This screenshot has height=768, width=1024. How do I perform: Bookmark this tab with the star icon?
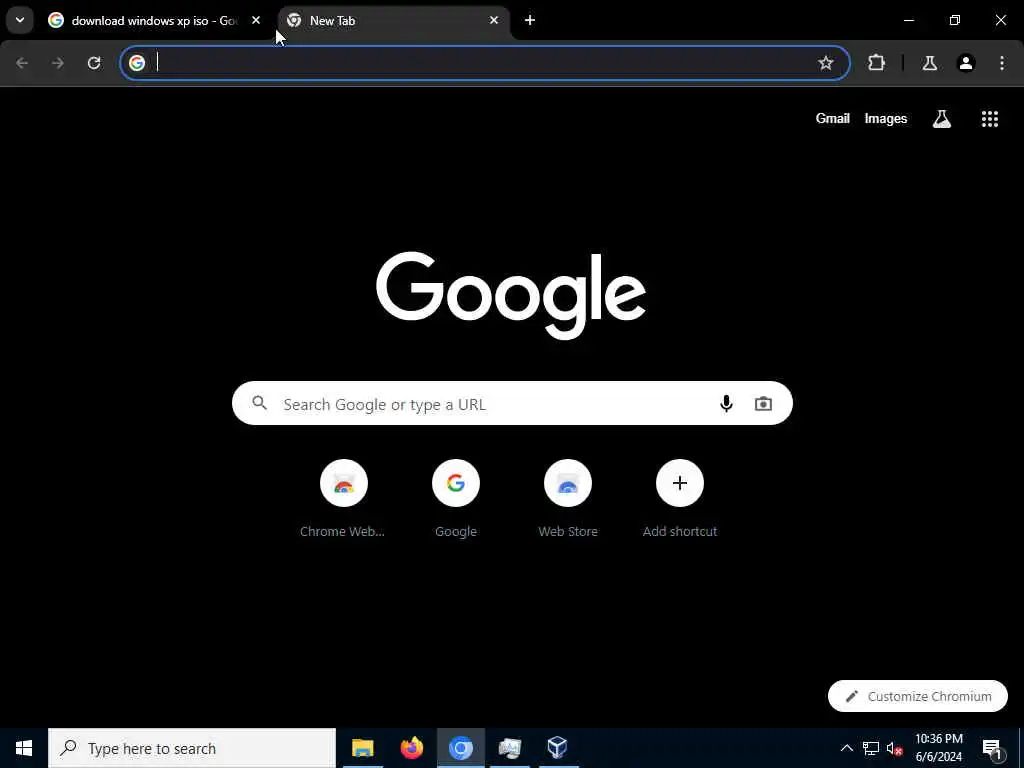[825, 63]
